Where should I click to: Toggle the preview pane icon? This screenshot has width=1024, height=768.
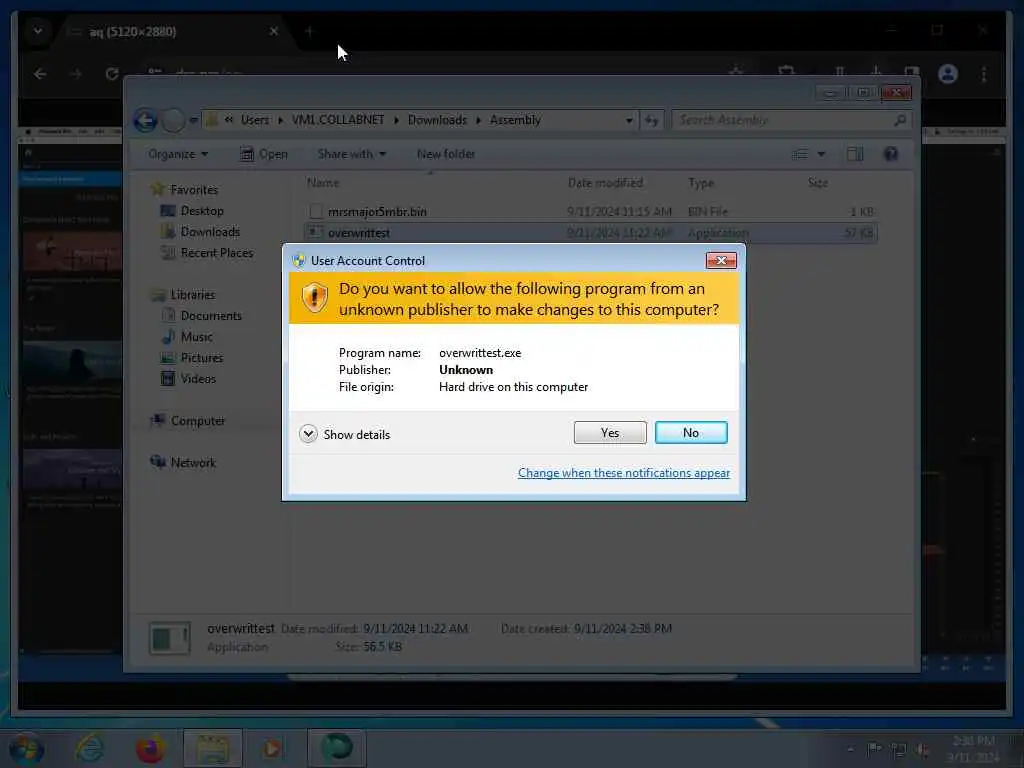click(855, 154)
